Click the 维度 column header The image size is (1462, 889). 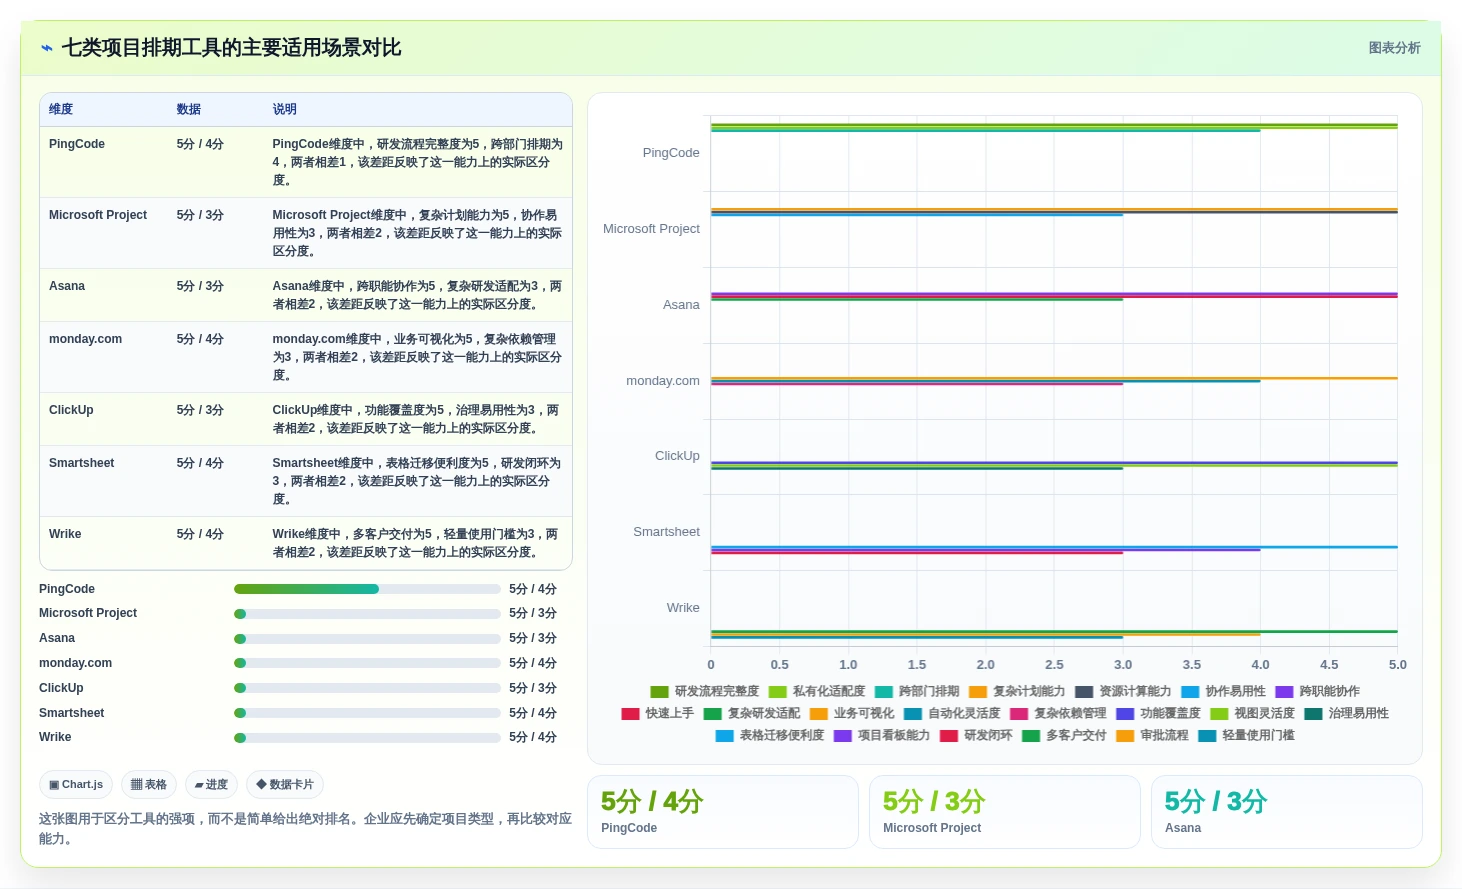point(61,110)
